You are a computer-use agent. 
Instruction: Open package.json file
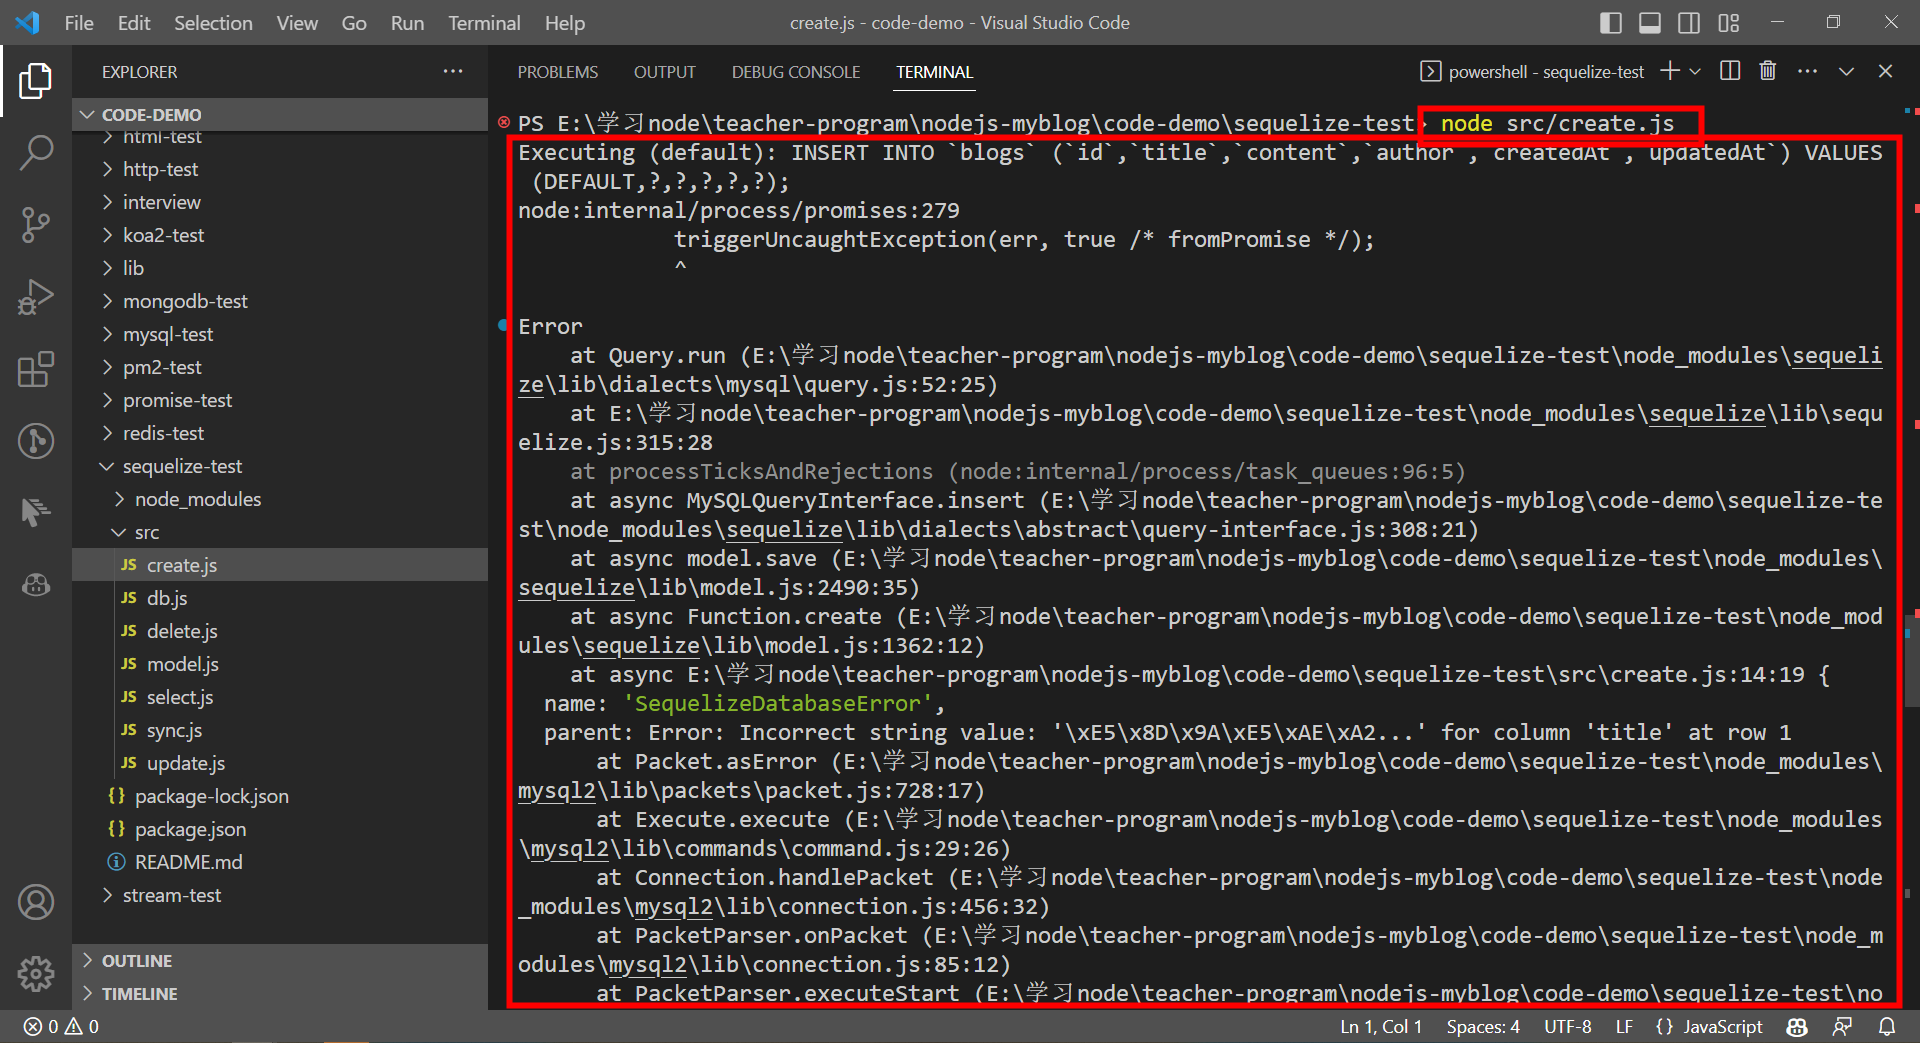click(x=280, y=829)
